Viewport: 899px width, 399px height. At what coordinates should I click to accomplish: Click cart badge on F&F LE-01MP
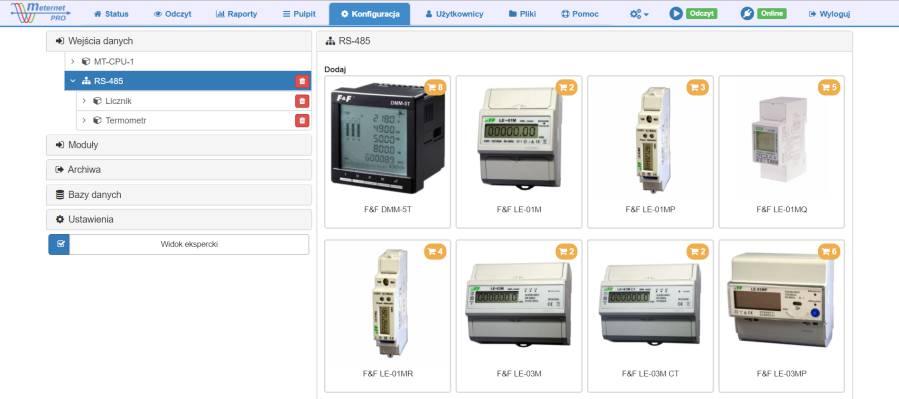point(698,88)
